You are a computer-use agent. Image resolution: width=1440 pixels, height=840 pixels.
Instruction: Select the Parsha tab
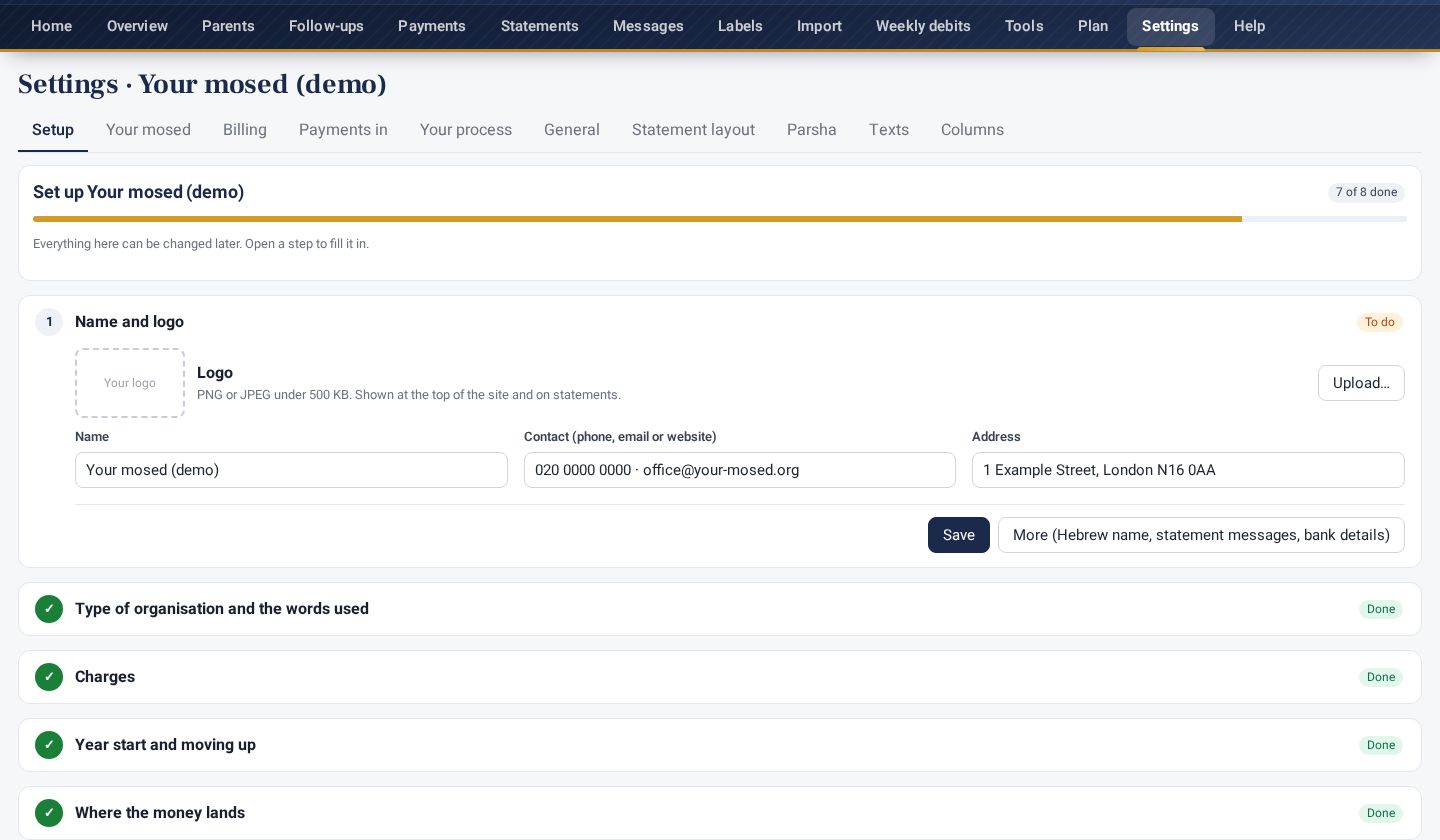point(812,130)
